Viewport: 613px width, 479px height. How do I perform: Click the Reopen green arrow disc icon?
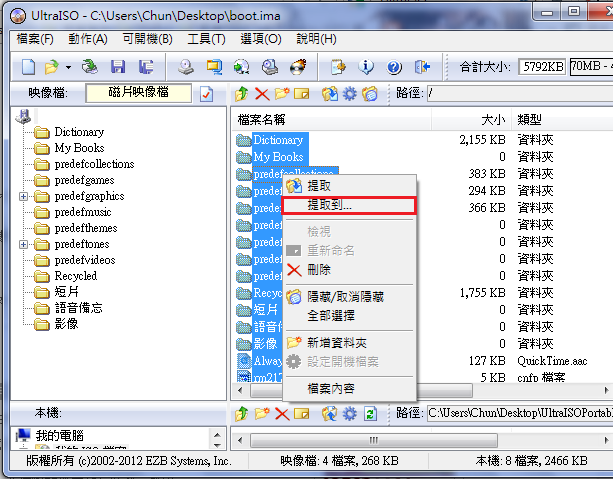tap(90, 67)
